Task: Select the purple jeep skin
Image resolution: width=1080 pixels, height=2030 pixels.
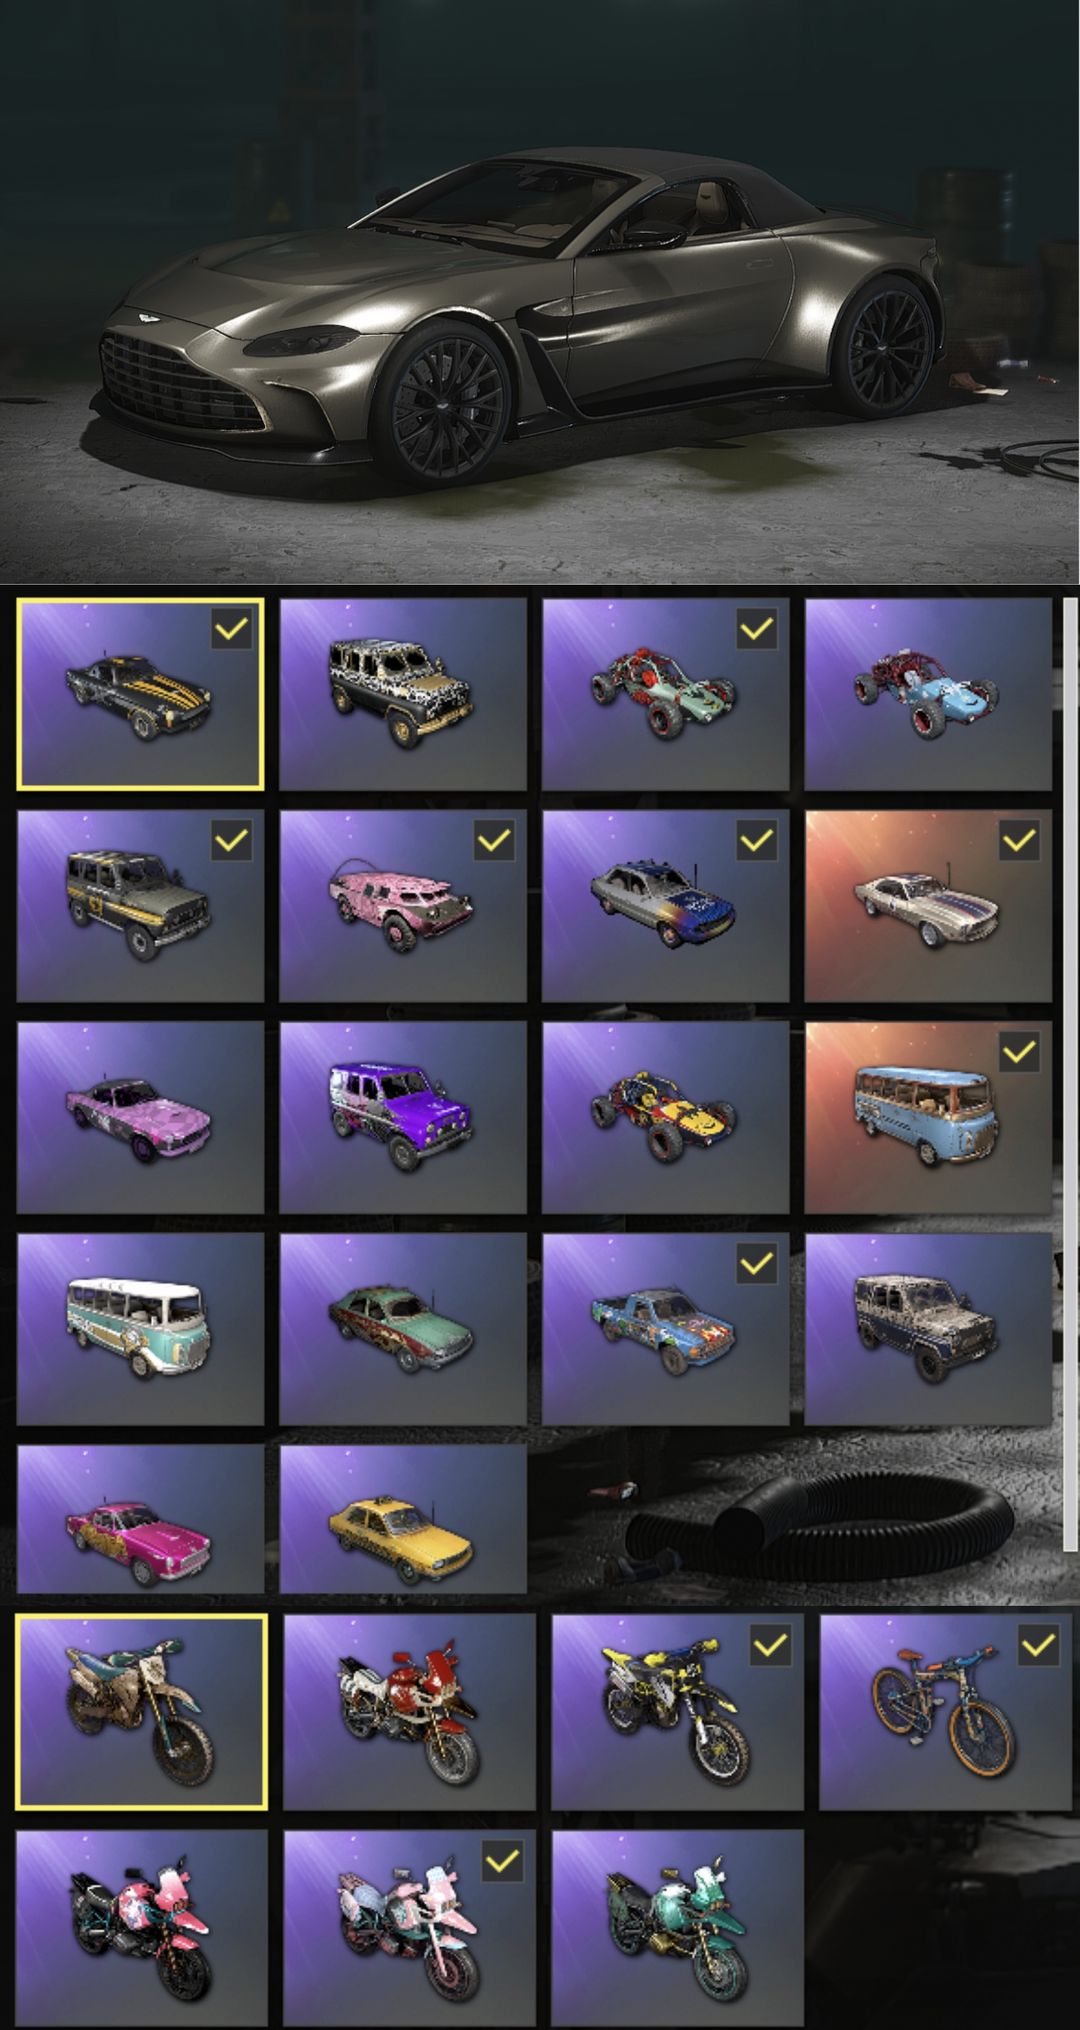Action: point(403,1117)
